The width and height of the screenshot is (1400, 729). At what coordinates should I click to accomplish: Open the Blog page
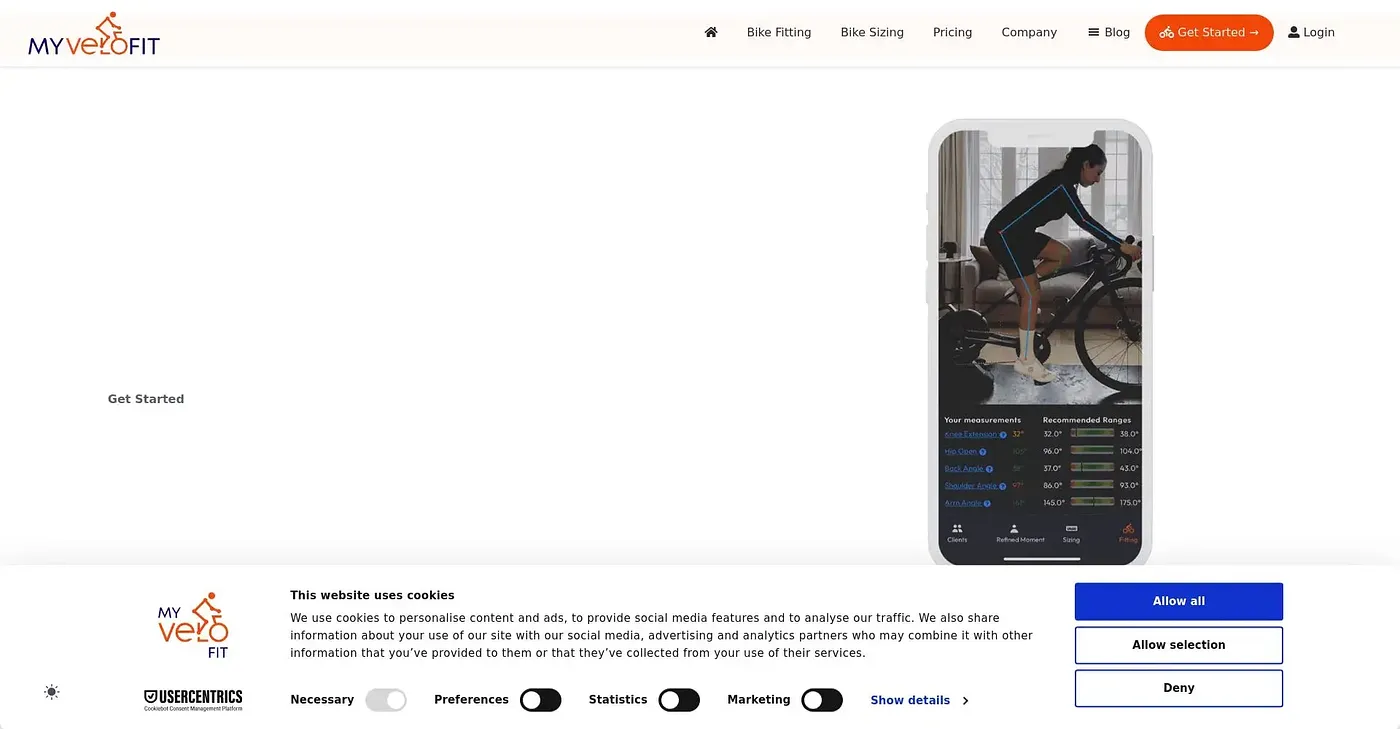(1109, 32)
